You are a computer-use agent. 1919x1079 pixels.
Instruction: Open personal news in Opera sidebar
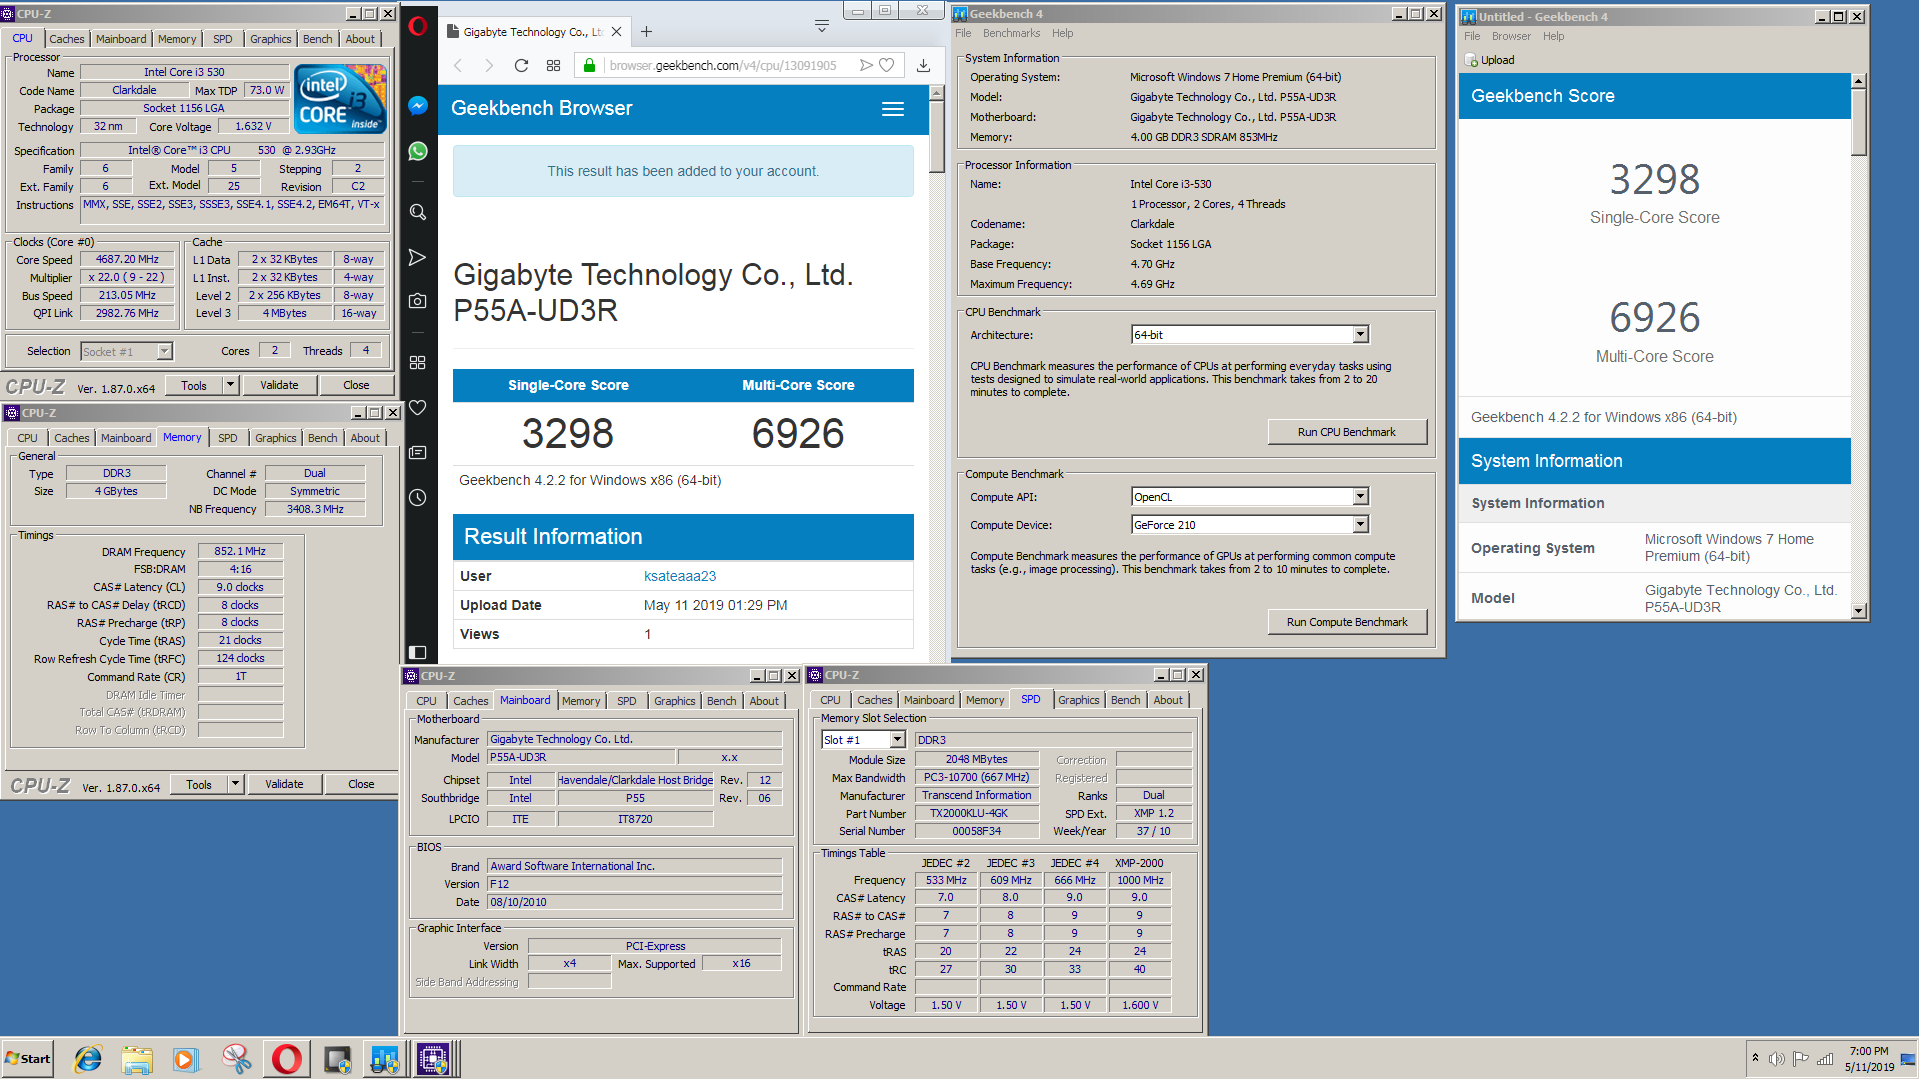tap(418, 452)
